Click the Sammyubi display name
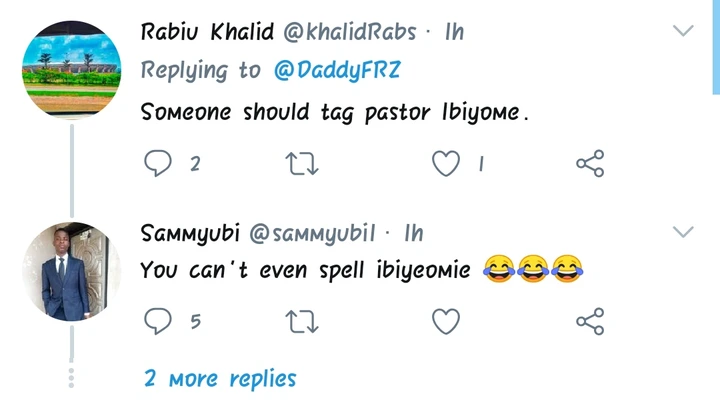This screenshot has height=410, width=720. pos(188,234)
